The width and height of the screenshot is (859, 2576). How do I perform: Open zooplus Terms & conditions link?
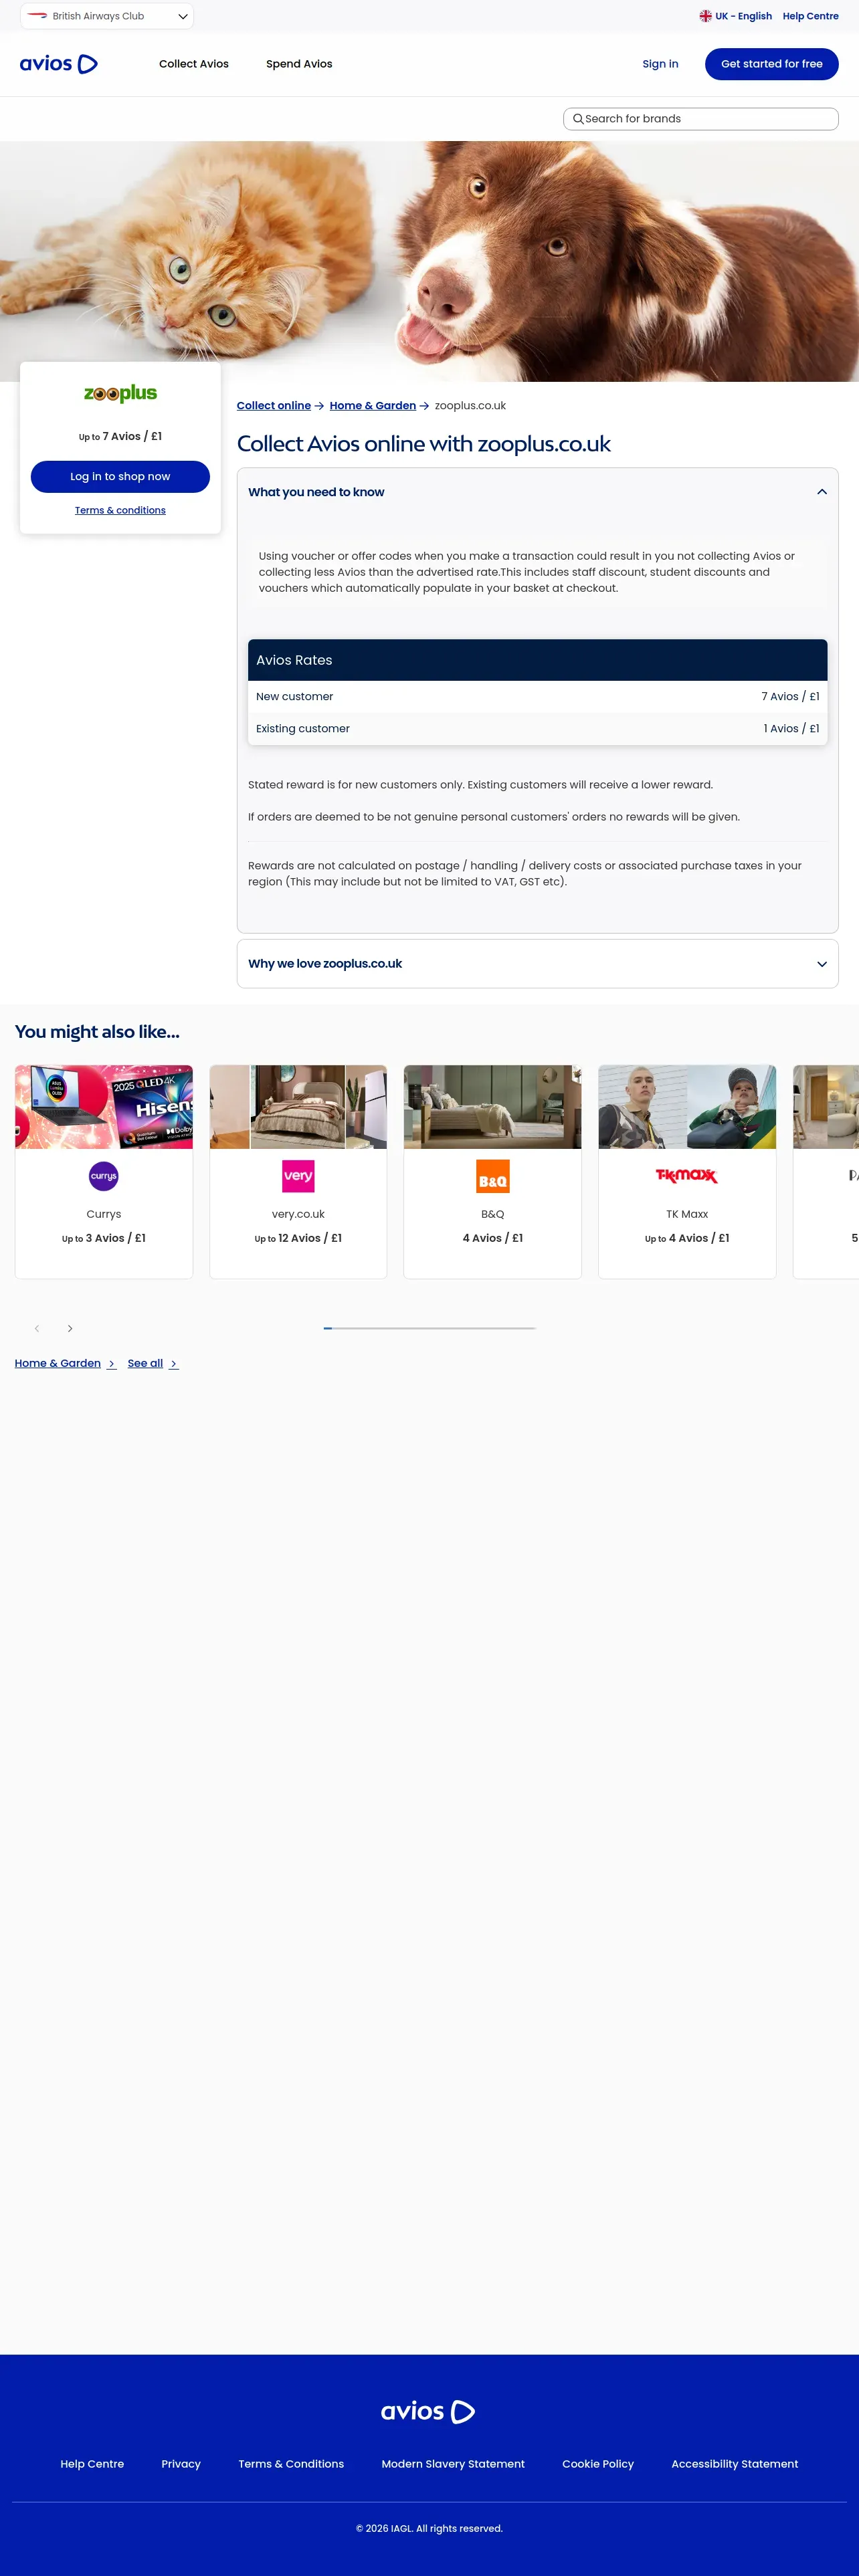coord(120,511)
